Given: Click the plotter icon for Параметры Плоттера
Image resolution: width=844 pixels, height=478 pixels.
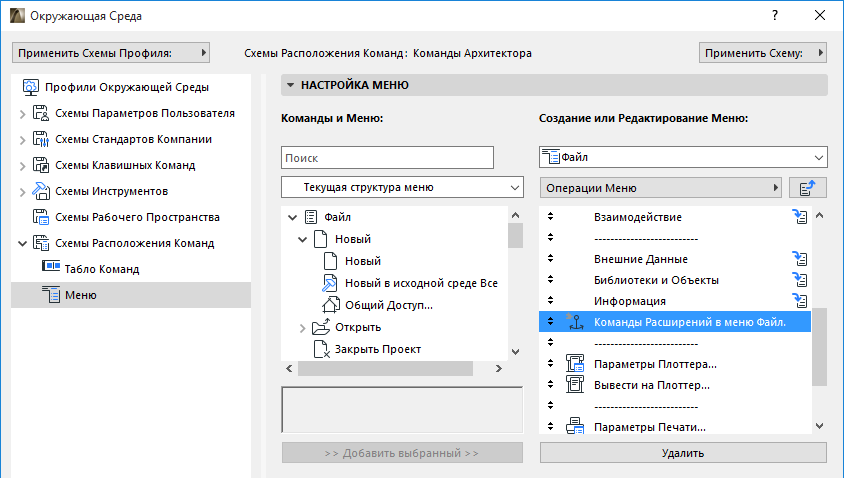Looking at the screenshot, I should [x=575, y=363].
